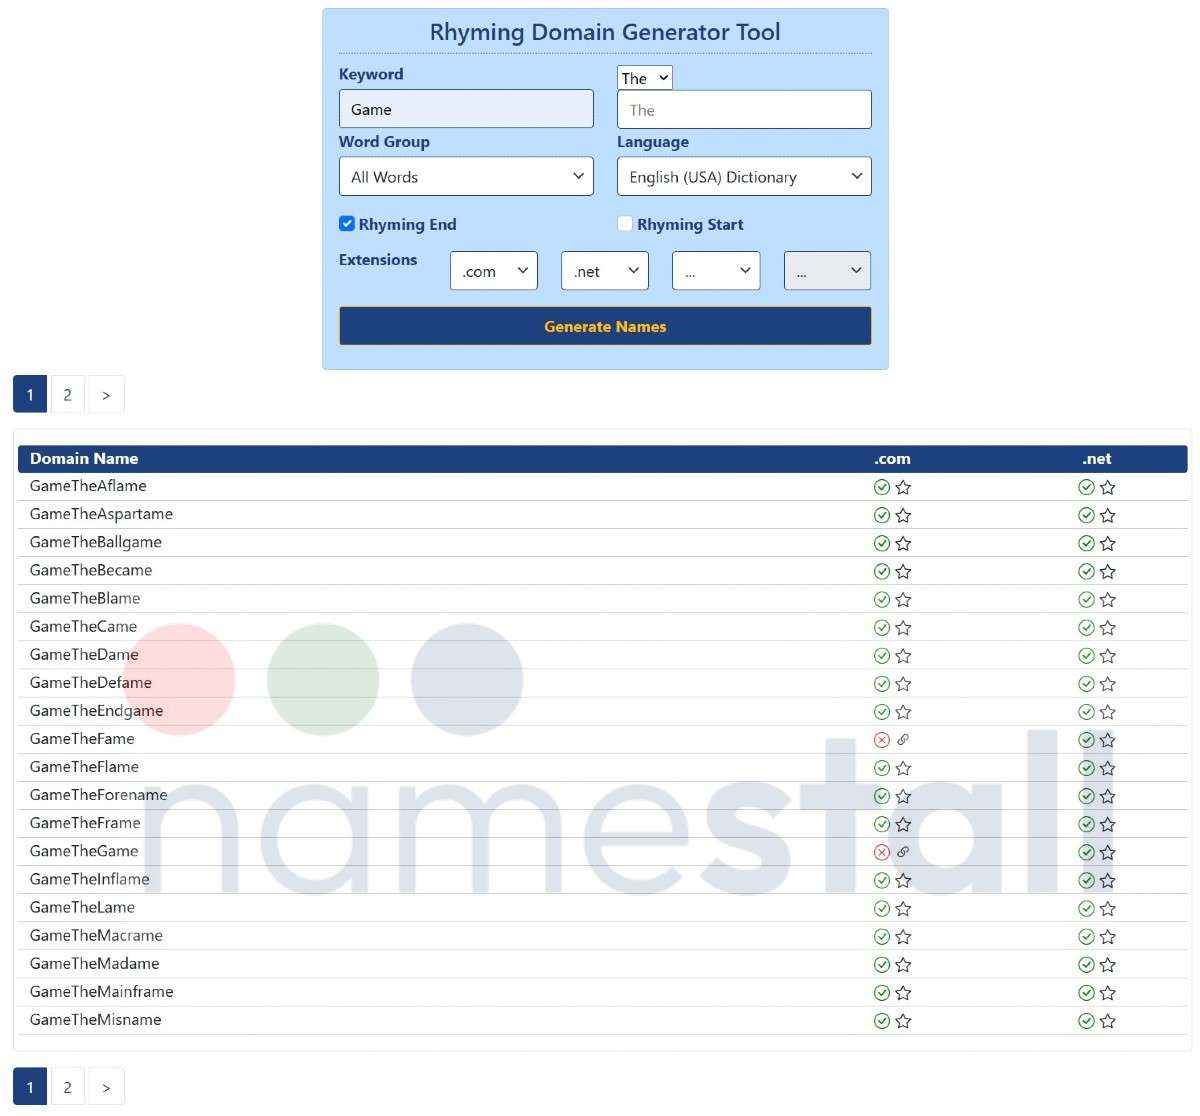Click inside the Keyword input field
Image resolution: width=1200 pixels, height=1116 pixels.
(x=466, y=108)
